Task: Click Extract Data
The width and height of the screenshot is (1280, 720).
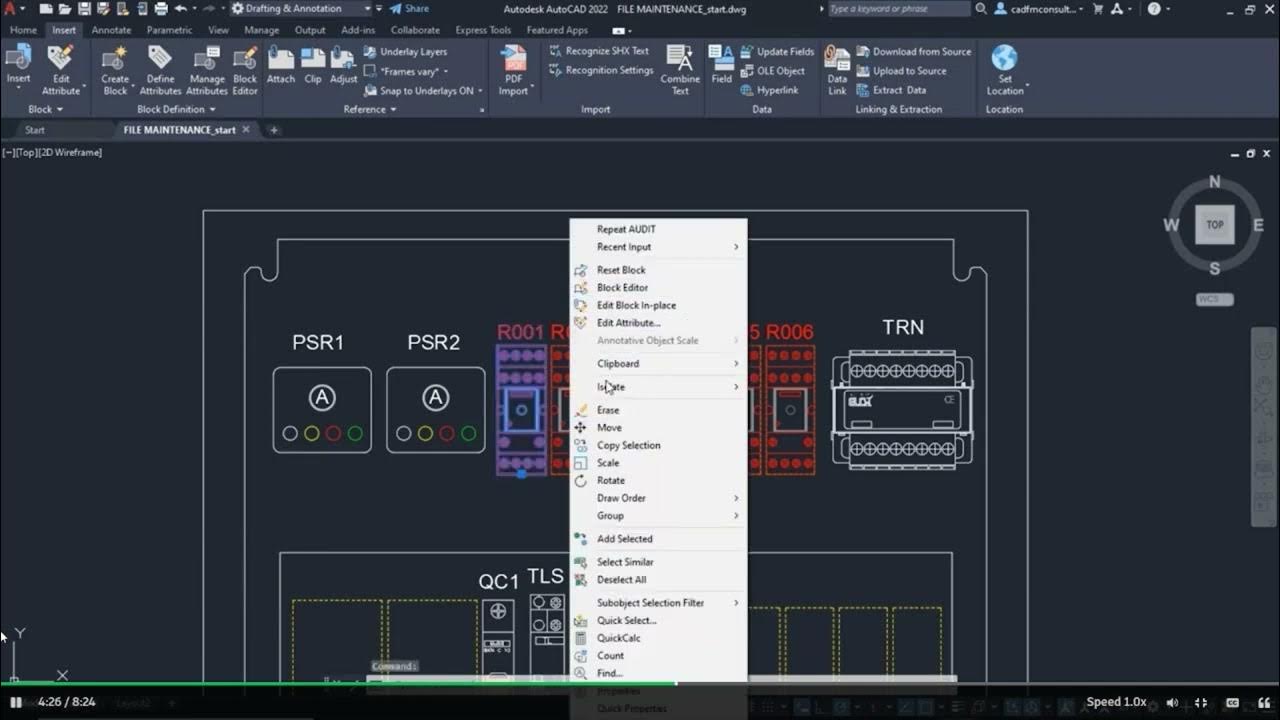Action: [891, 90]
